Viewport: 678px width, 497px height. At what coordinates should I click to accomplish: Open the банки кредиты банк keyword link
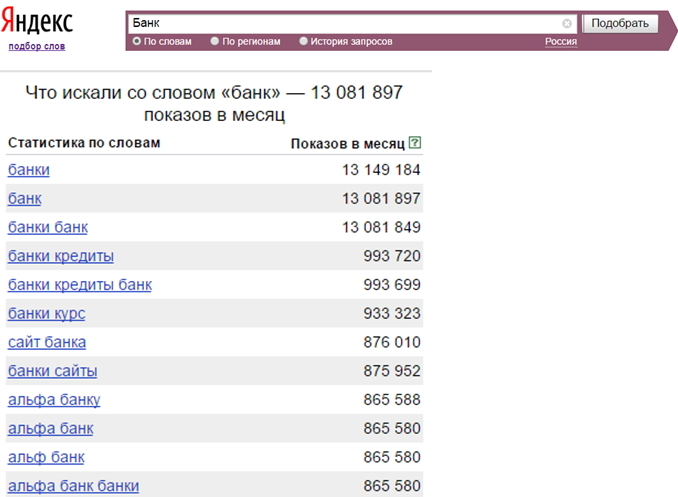[x=80, y=285]
